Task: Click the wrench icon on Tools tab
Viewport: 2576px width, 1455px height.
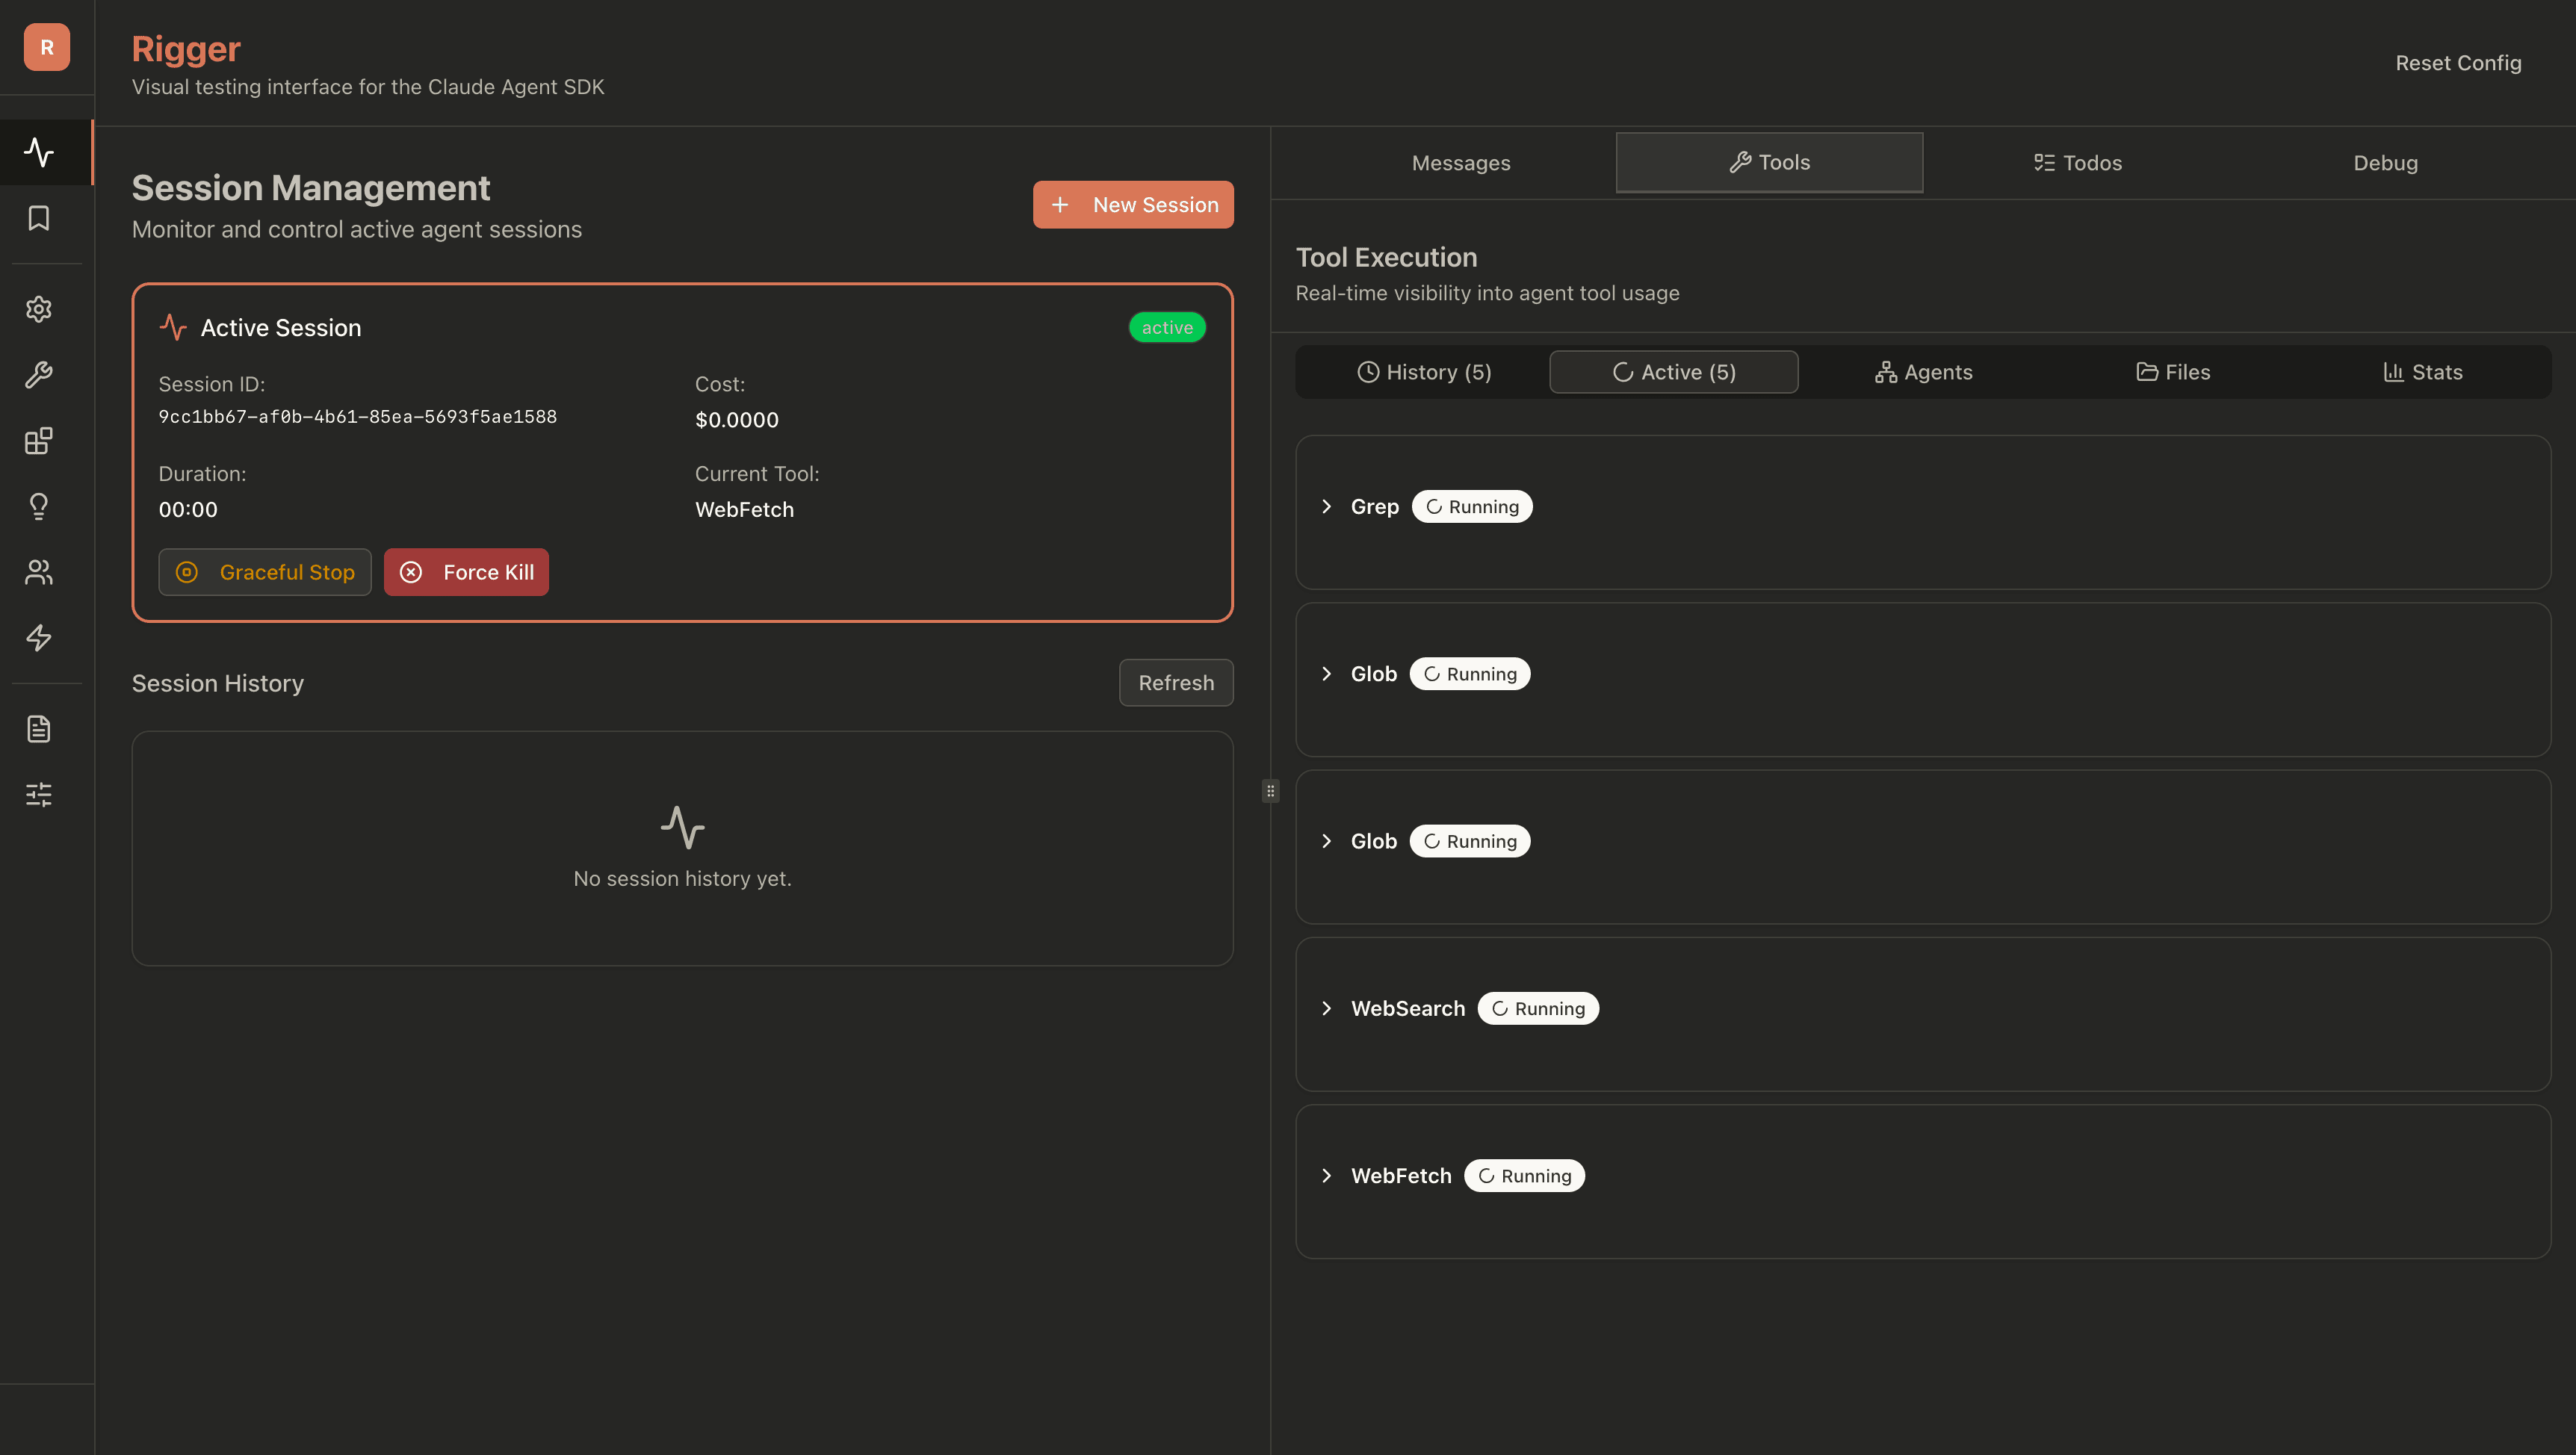Action: tap(1740, 162)
